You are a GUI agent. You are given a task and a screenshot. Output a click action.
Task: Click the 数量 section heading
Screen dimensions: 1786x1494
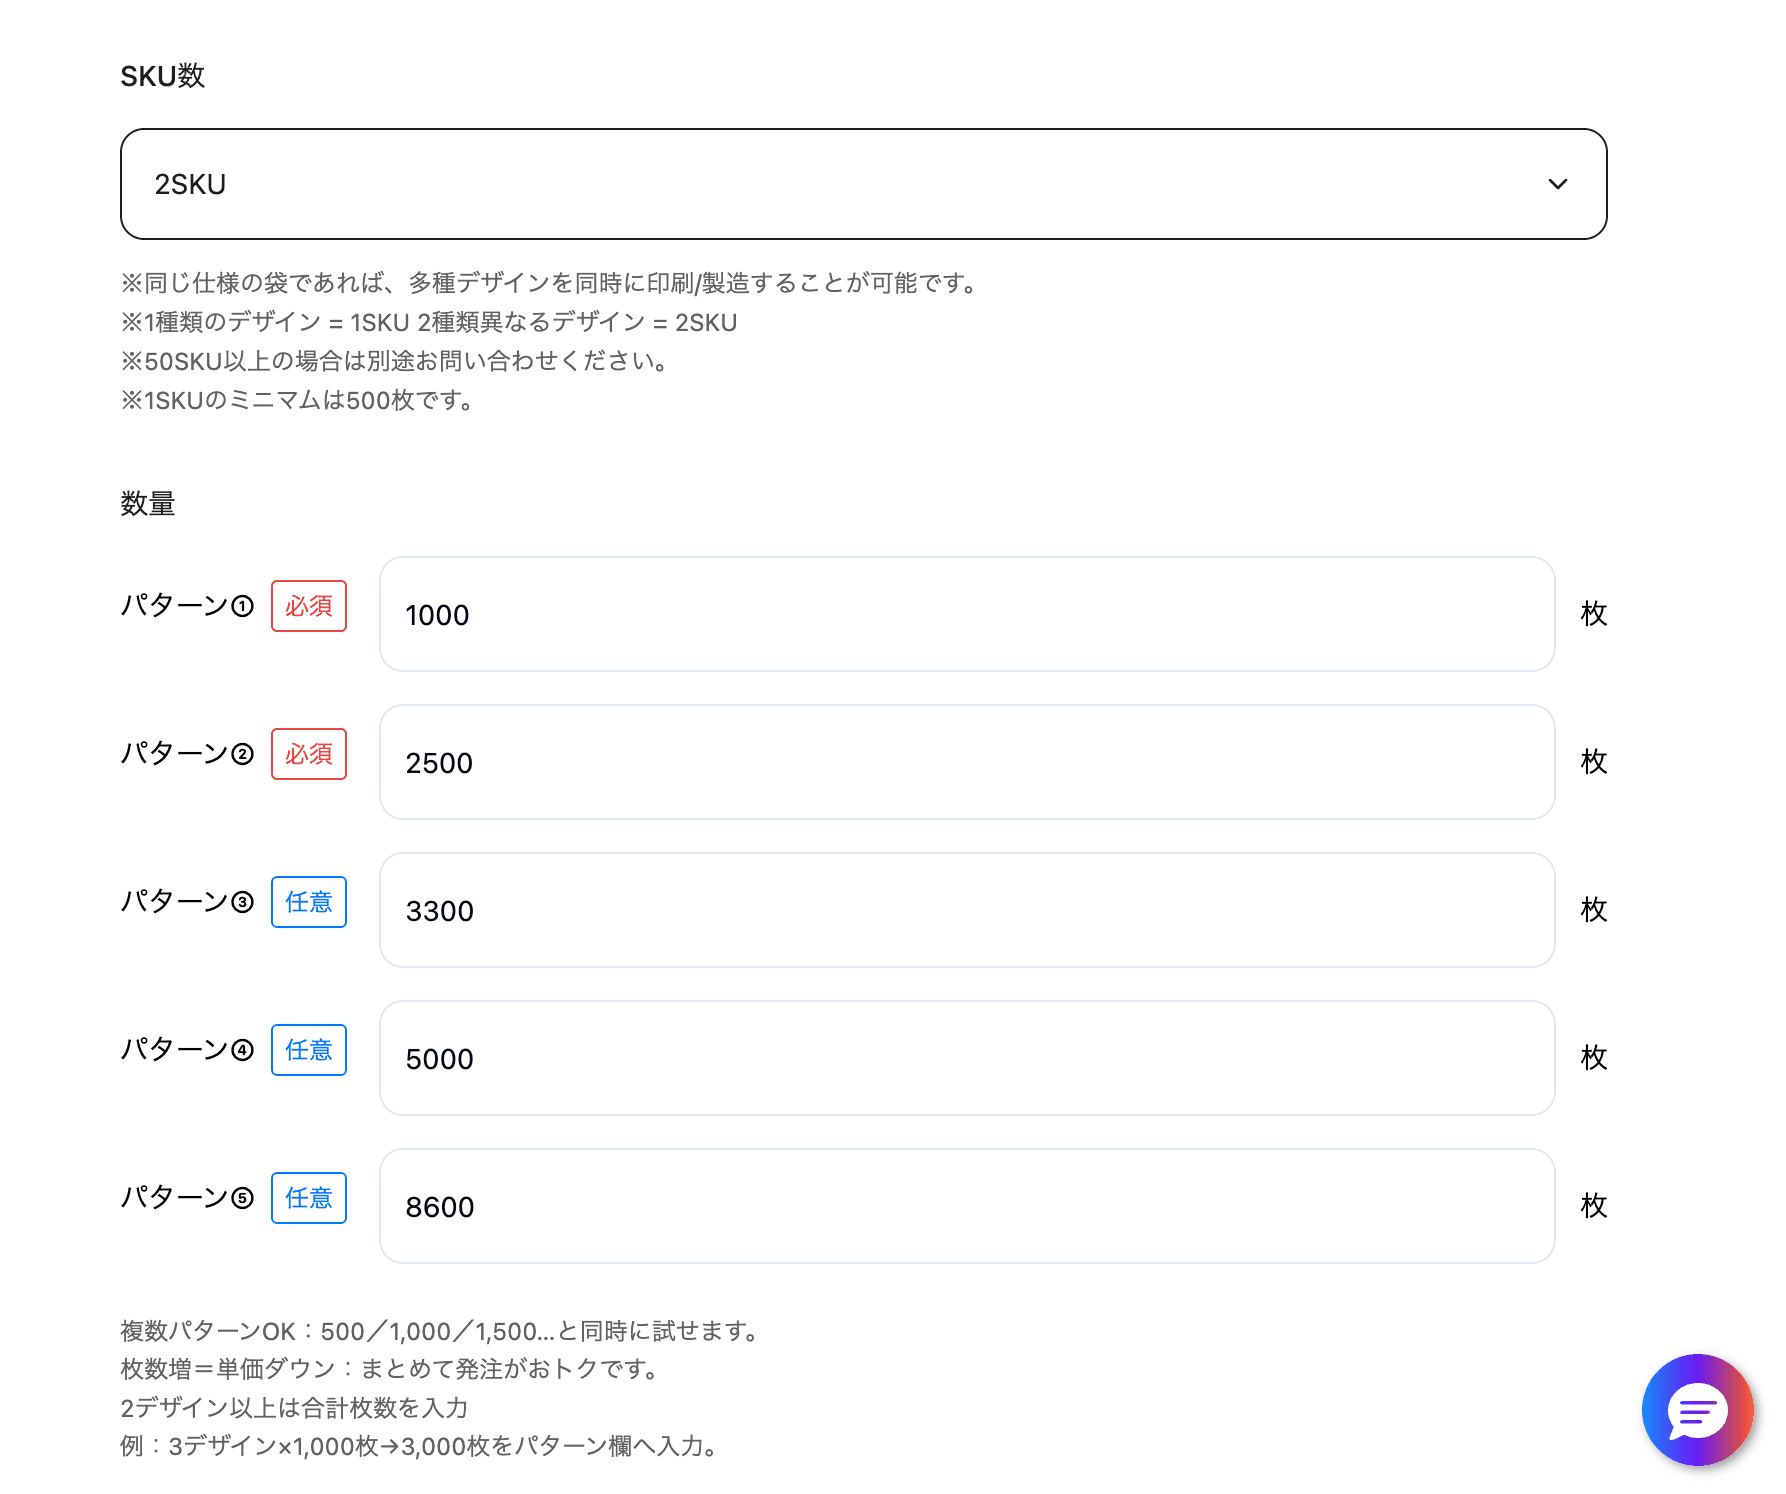click(x=147, y=504)
